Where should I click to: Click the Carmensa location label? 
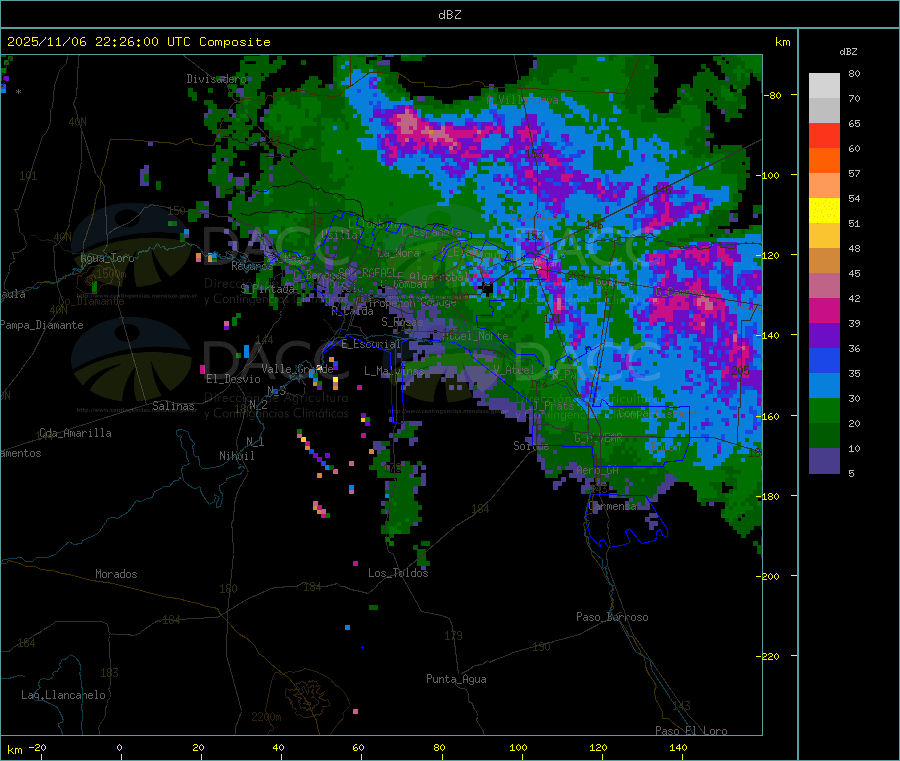(x=612, y=506)
